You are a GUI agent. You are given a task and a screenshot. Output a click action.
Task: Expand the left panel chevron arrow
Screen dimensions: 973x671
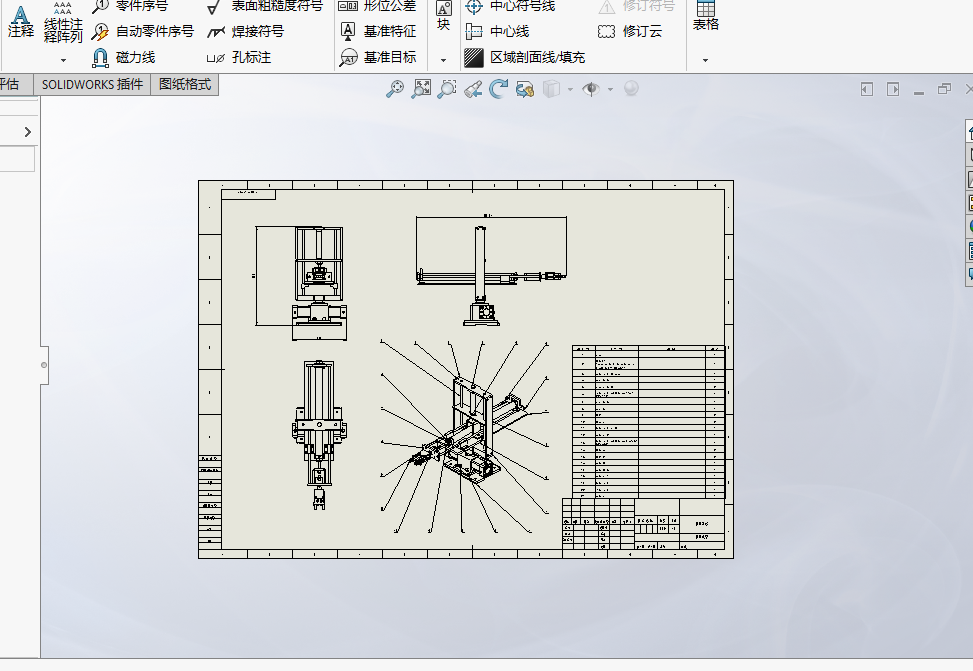tap(27, 132)
